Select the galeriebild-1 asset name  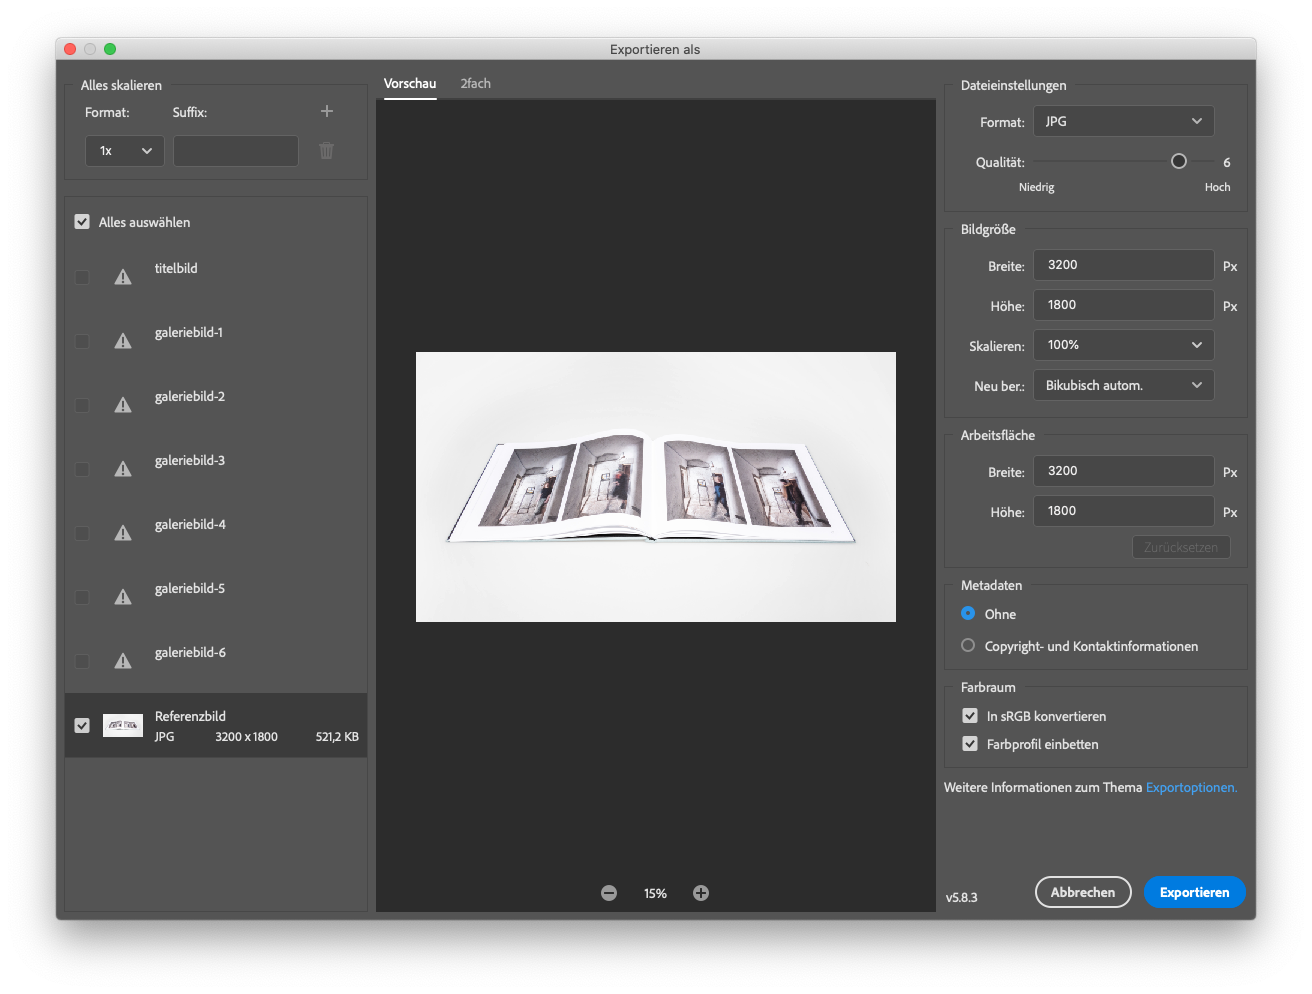pyautogui.click(x=189, y=332)
